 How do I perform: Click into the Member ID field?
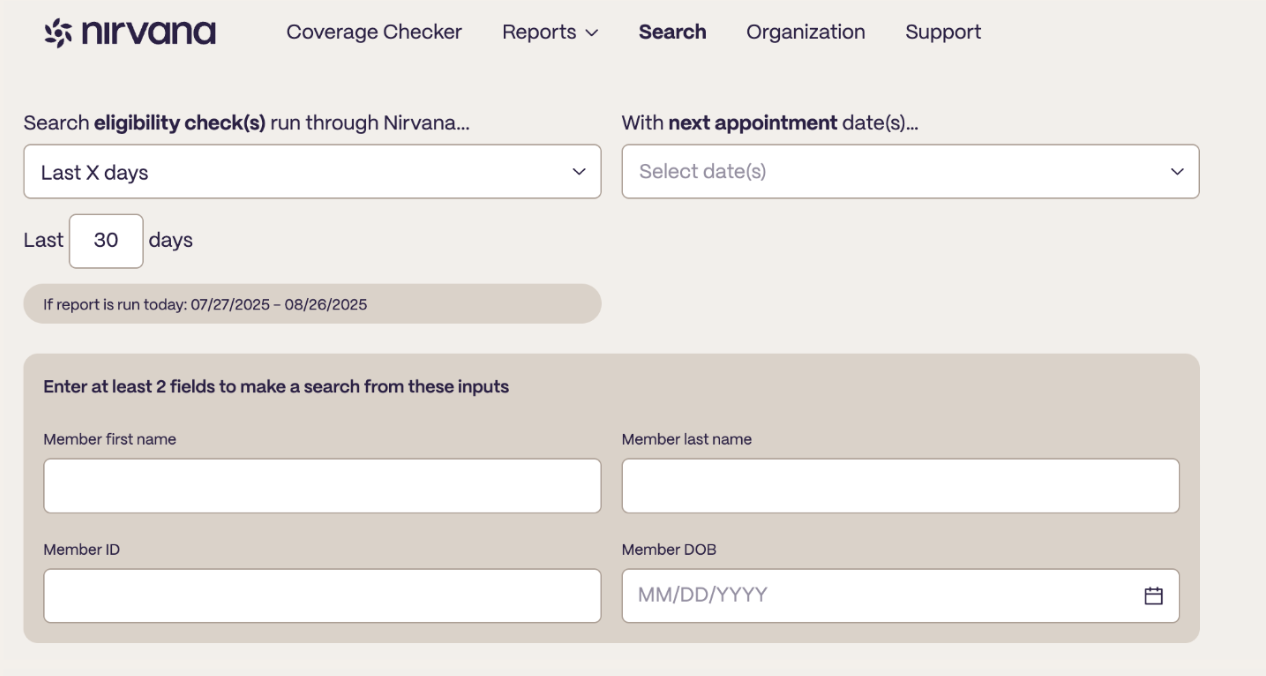pyautogui.click(x=322, y=596)
